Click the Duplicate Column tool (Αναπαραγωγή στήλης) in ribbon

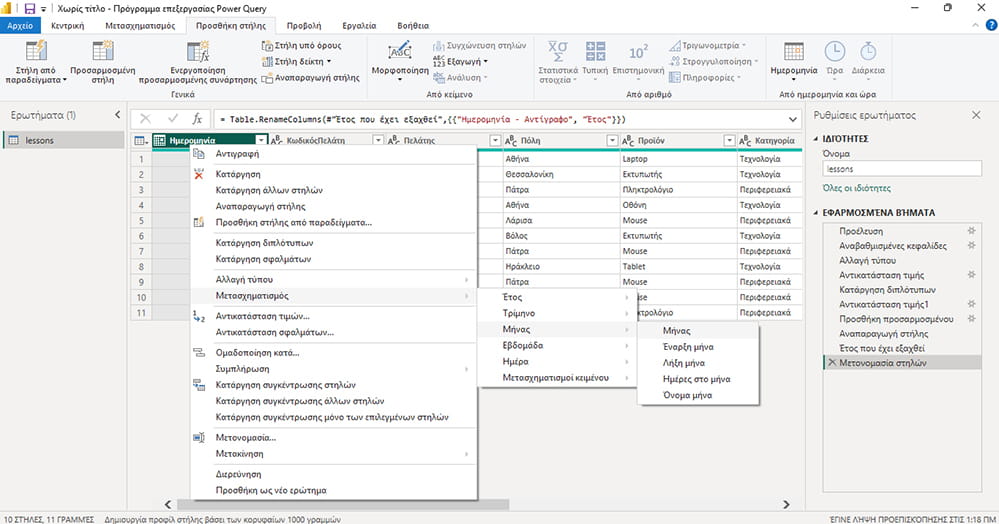click(310, 78)
